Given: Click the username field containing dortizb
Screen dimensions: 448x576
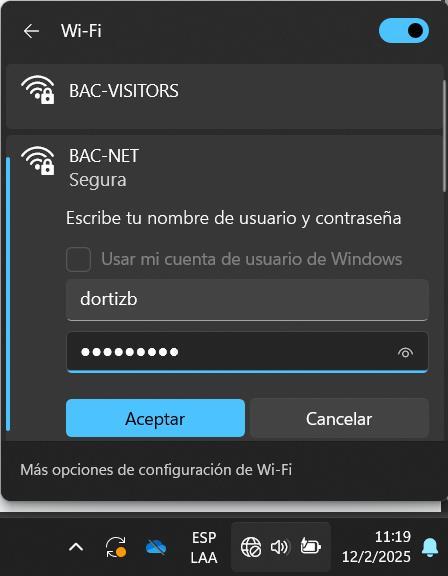Looking at the screenshot, I should coord(247,300).
